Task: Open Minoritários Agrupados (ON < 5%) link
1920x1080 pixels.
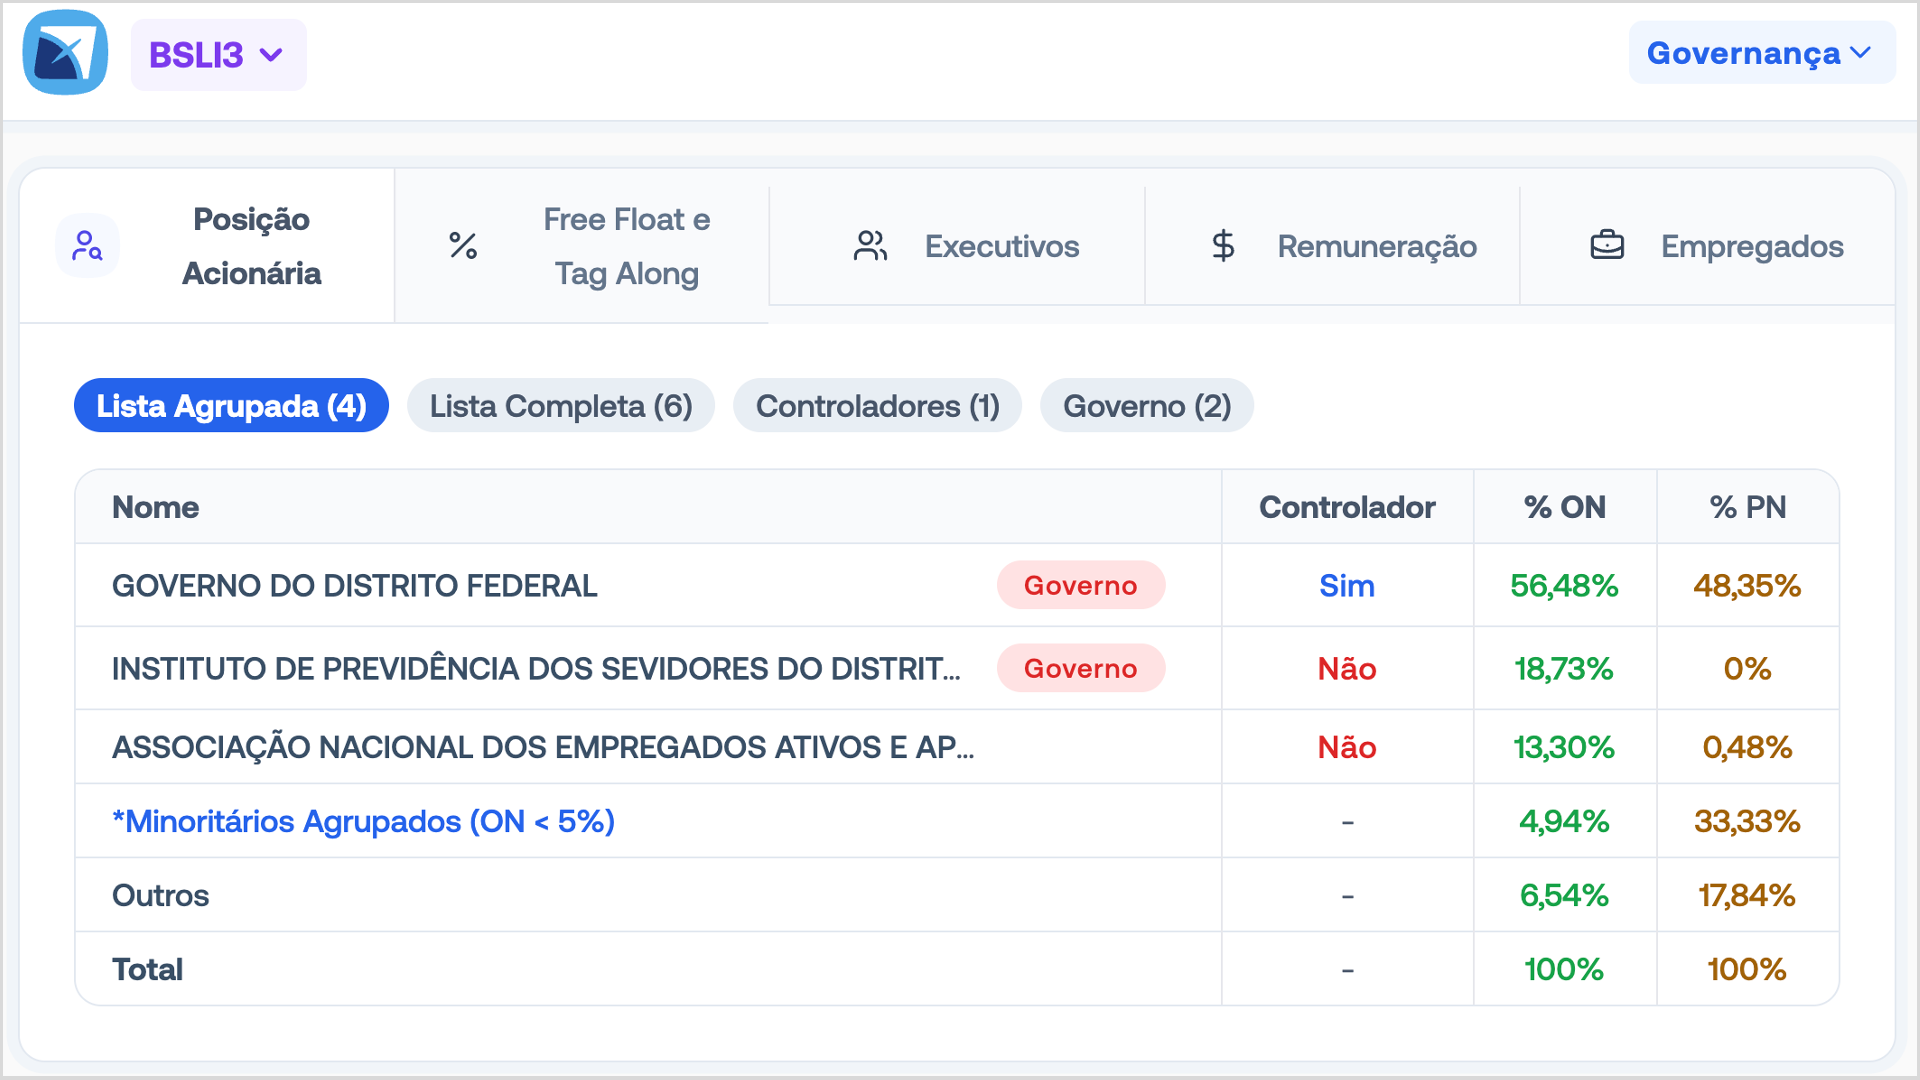Action: click(363, 822)
